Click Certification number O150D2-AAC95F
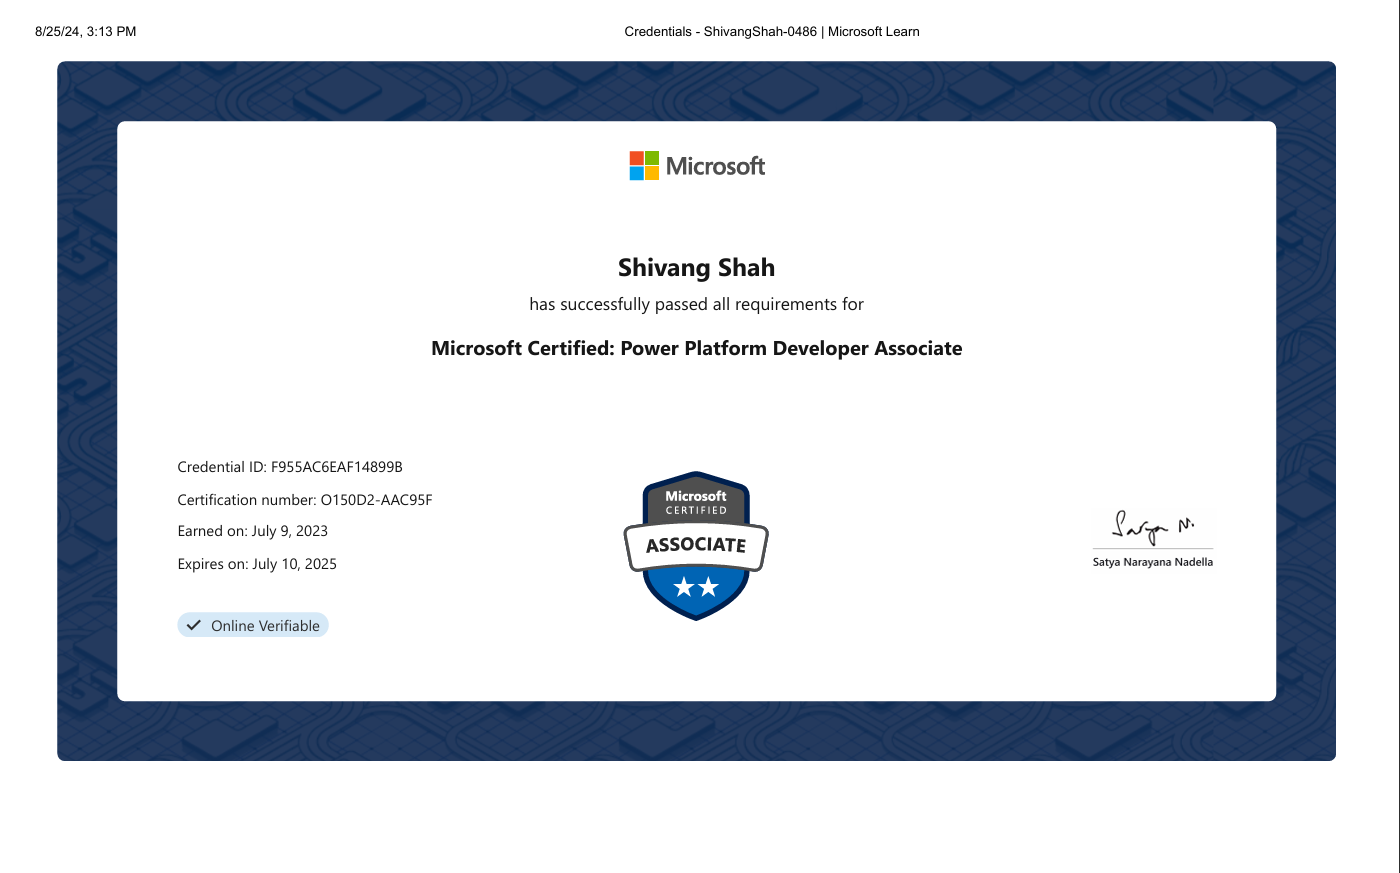 click(x=305, y=500)
